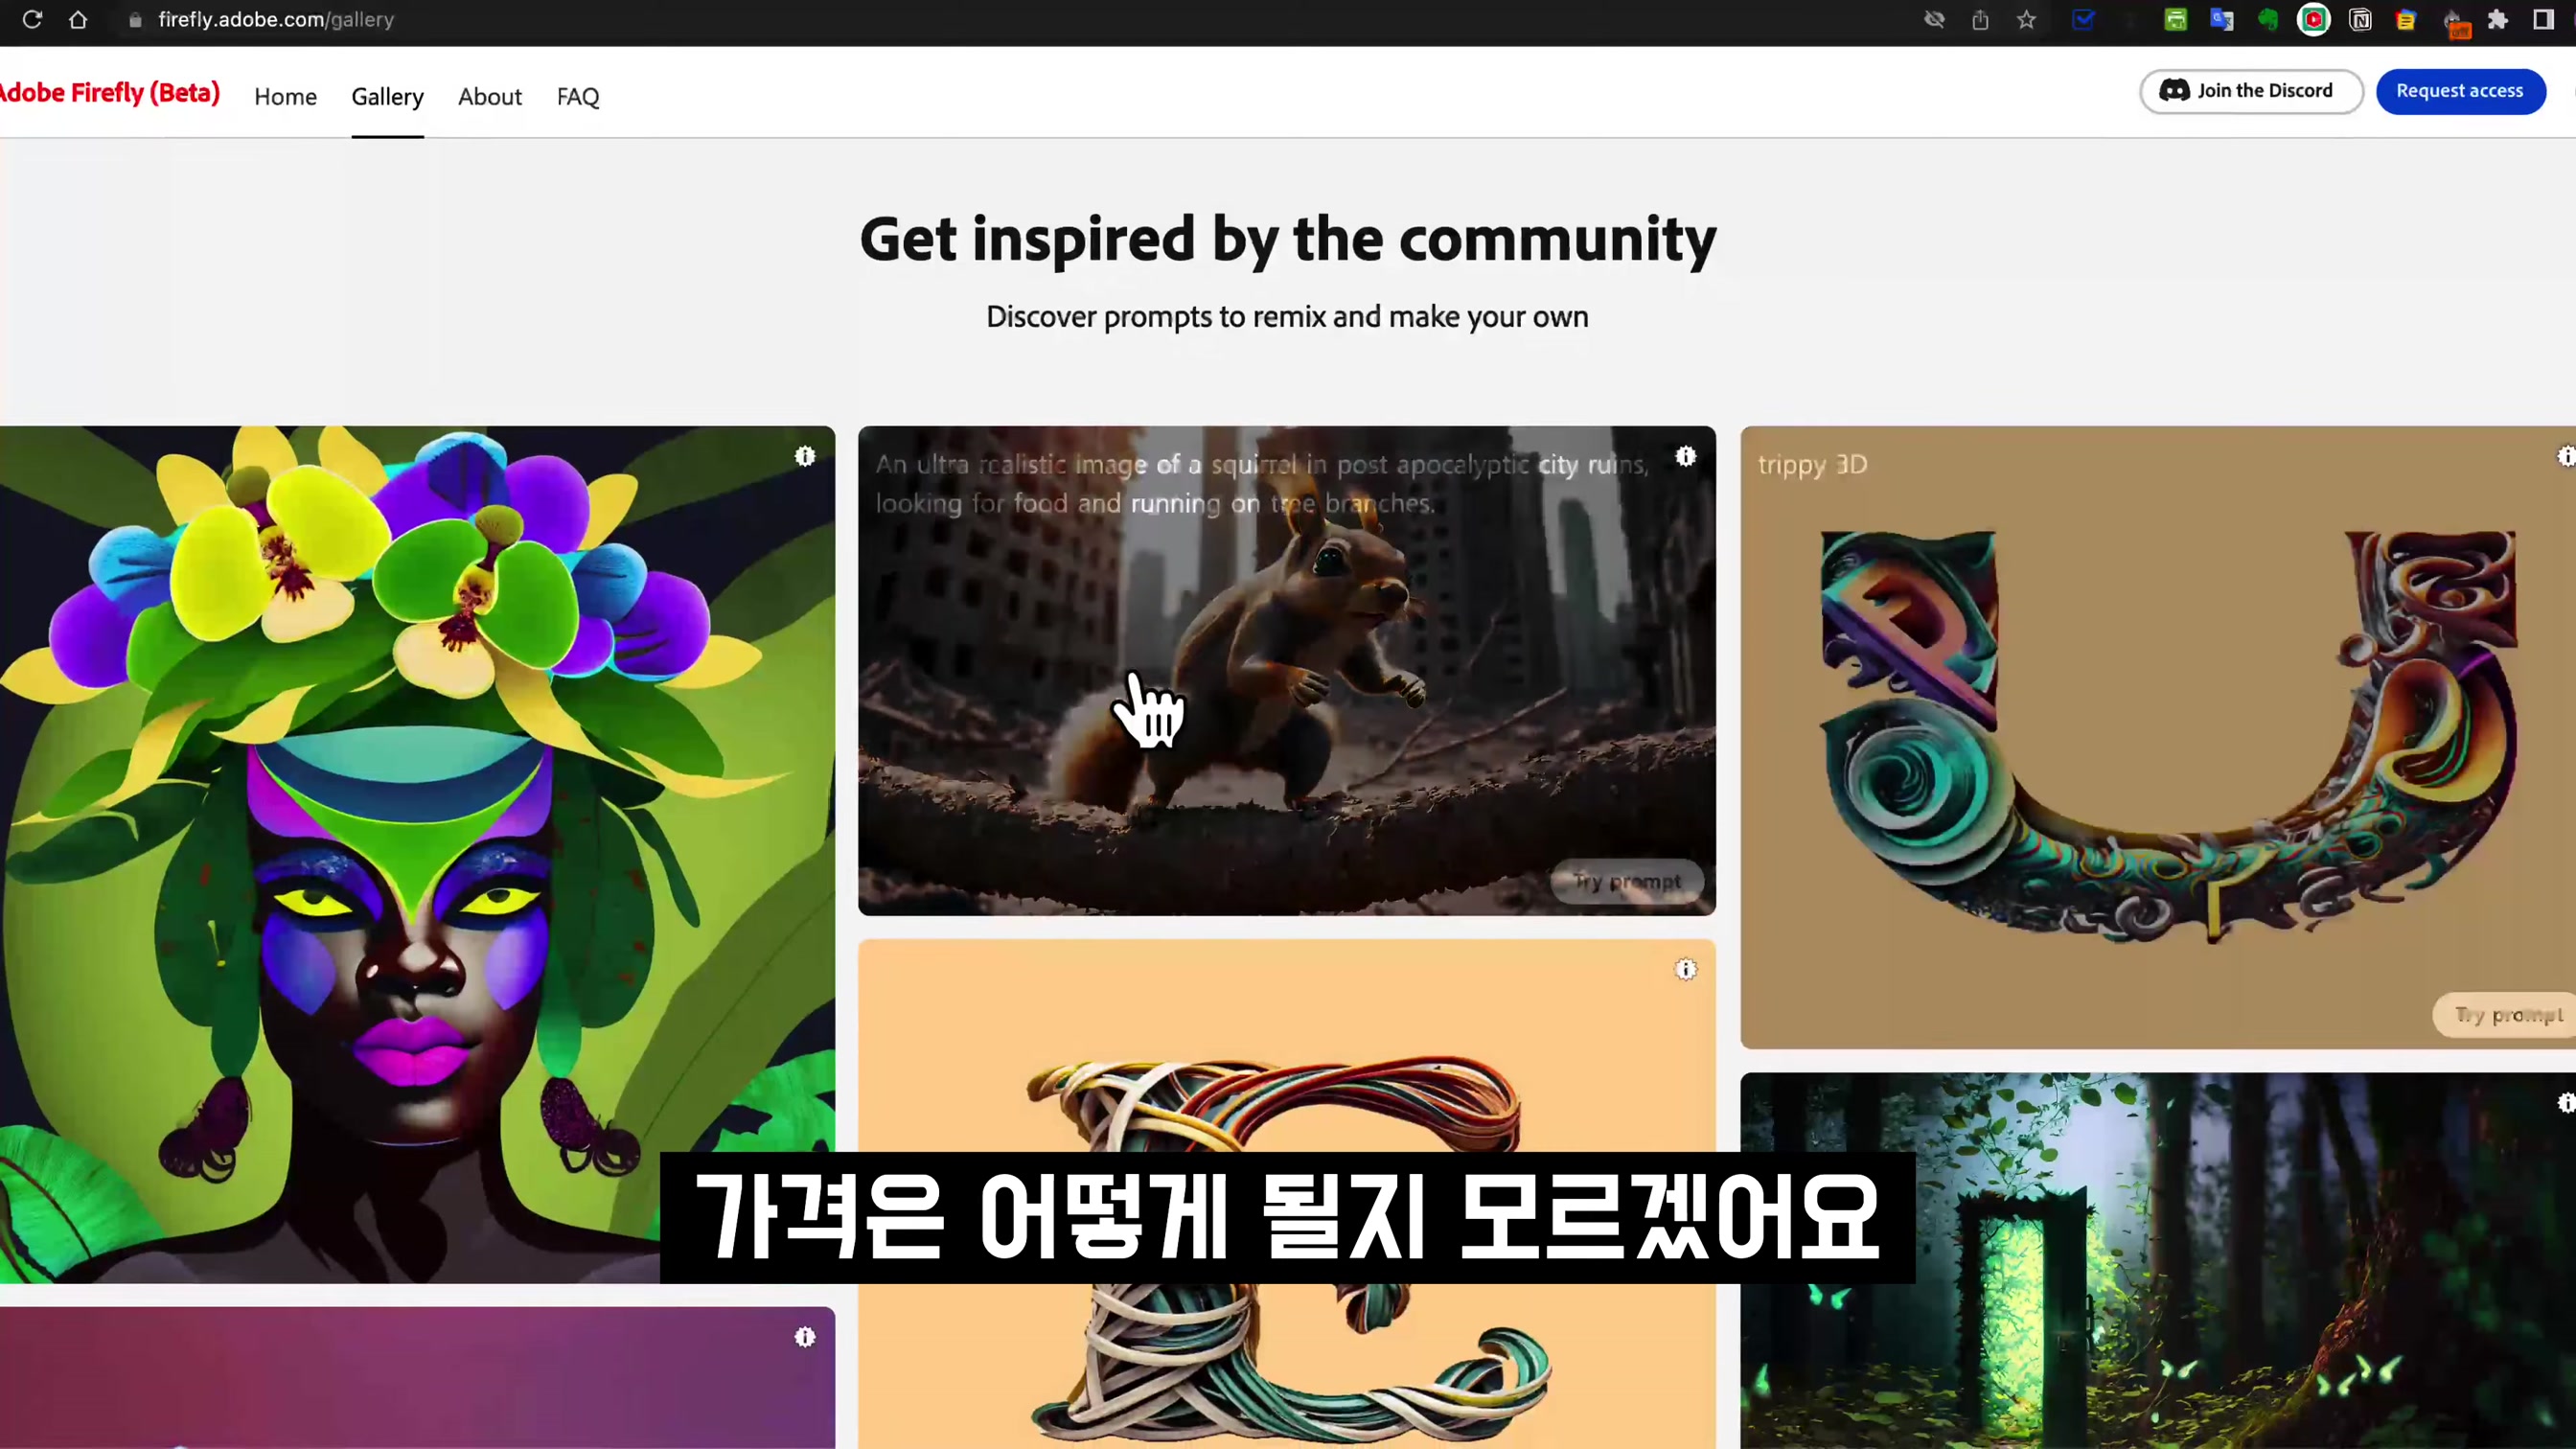Open info icon on purple gradient card
This screenshot has height=1449, width=2576.
coord(805,1337)
